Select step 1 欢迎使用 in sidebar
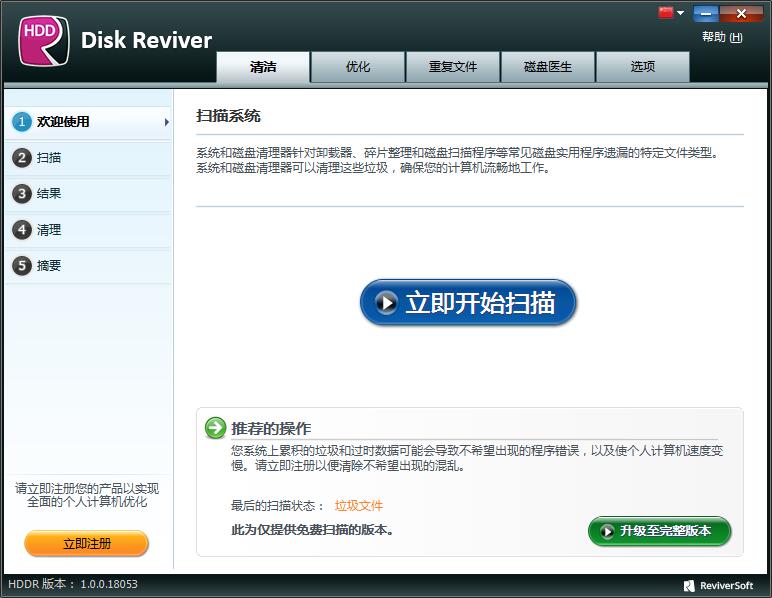Screen dimensions: 772x598 pyautogui.click(x=89, y=122)
